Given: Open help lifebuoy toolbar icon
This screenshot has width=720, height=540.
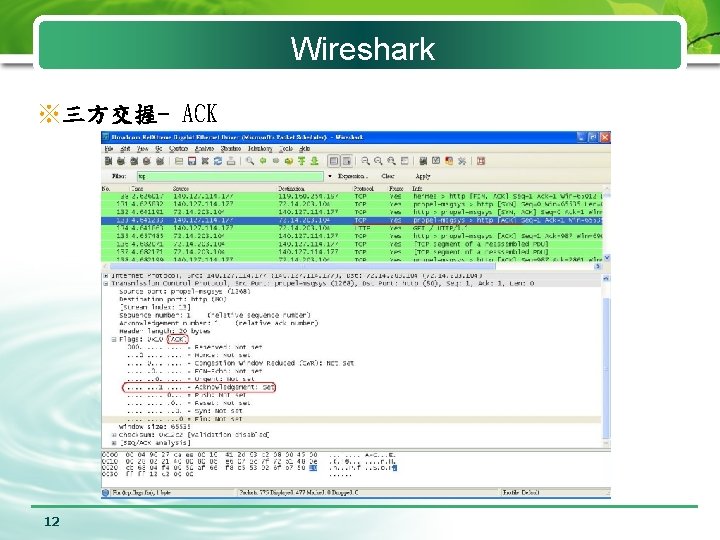Looking at the screenshot, I should coord(481,161).
